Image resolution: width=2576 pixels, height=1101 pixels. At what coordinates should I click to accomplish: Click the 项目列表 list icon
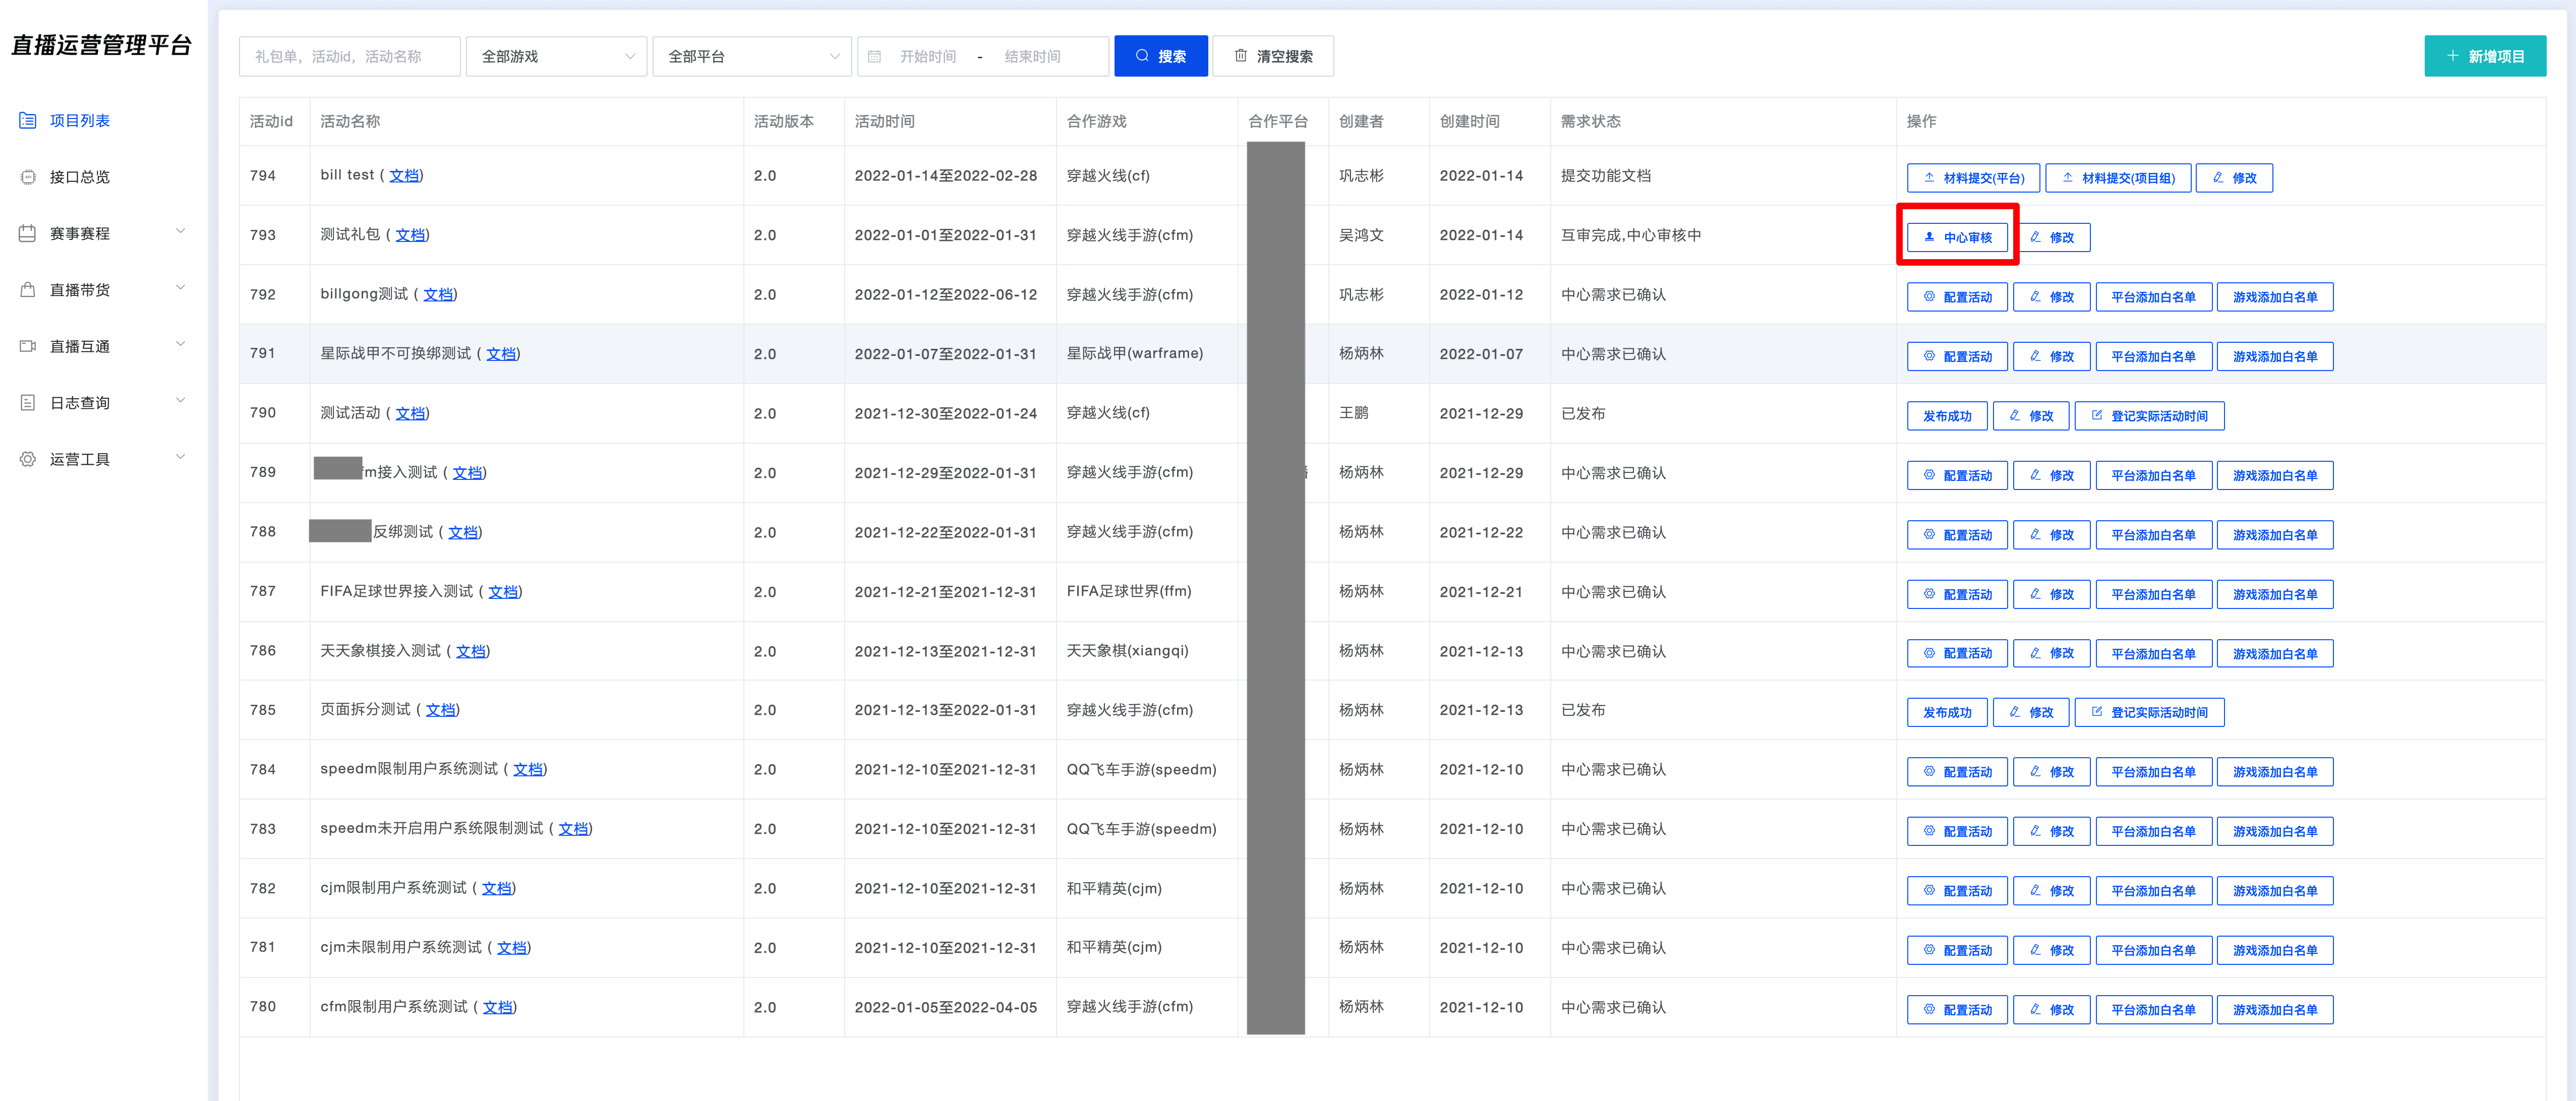(28, 120)
